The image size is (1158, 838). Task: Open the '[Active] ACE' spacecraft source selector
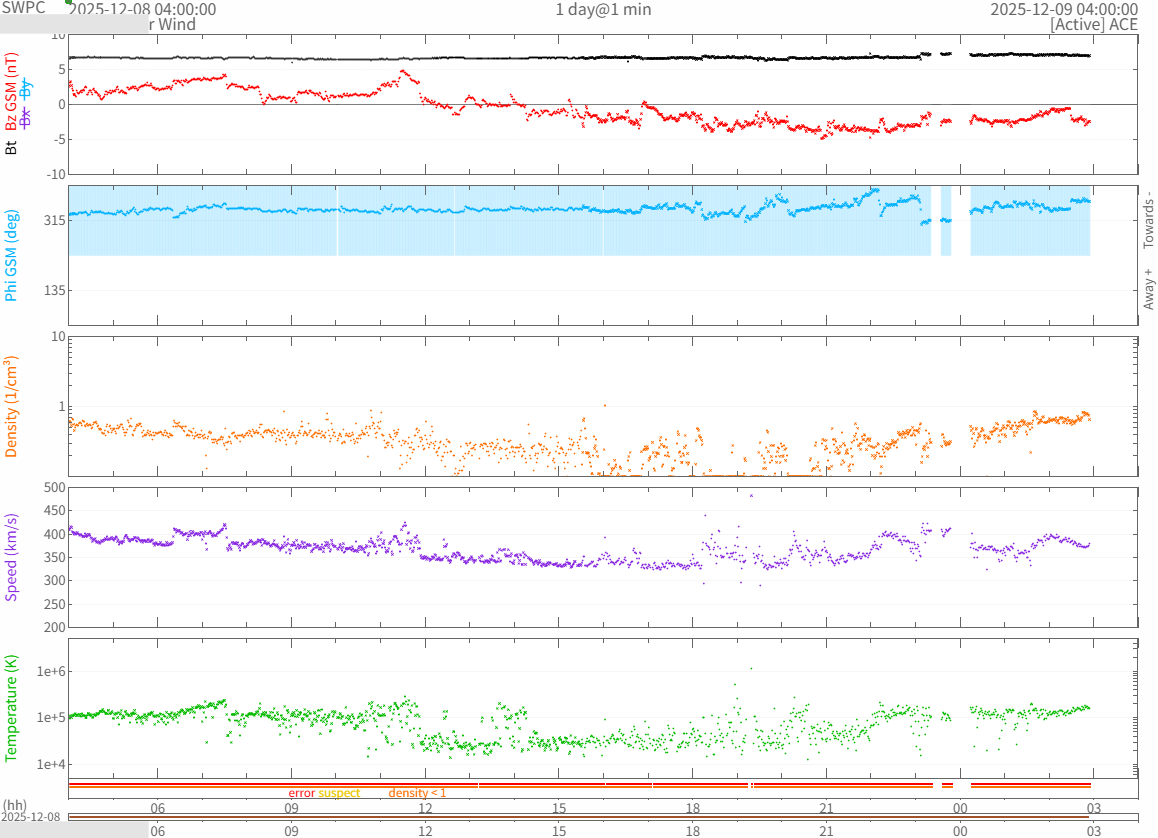click(1094, 25)
